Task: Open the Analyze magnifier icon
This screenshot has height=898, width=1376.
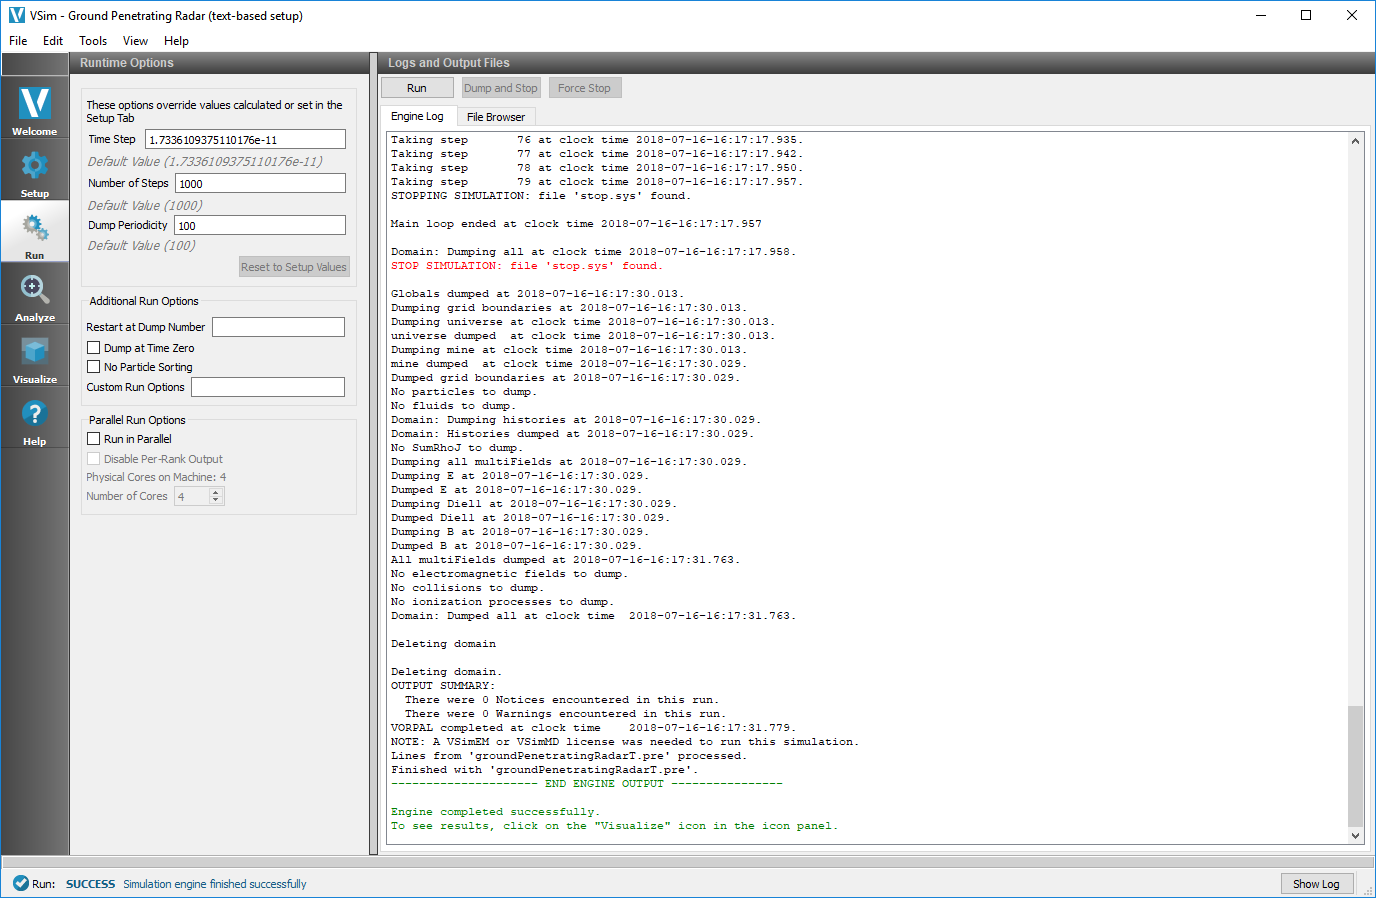Action: tap(35, 296)
